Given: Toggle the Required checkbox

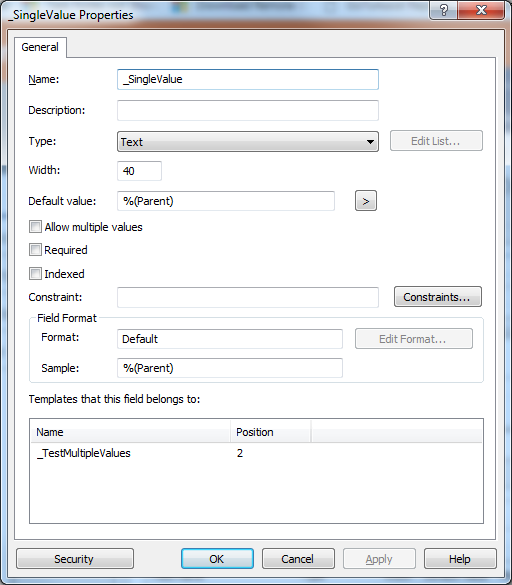Looking at the screenshot, I should click(x=35, y=250).
